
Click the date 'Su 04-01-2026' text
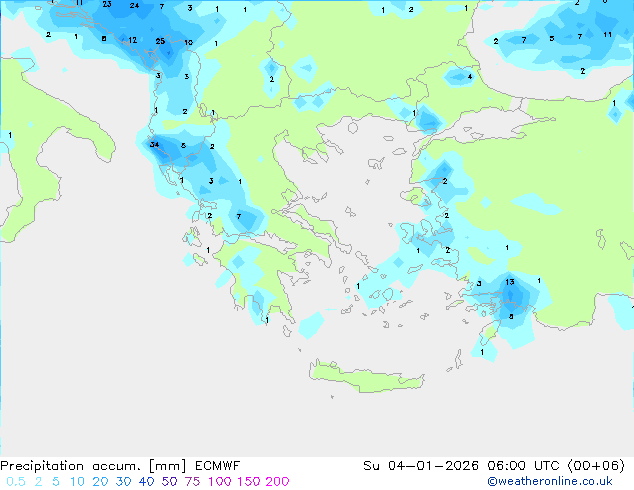[421, 466]
